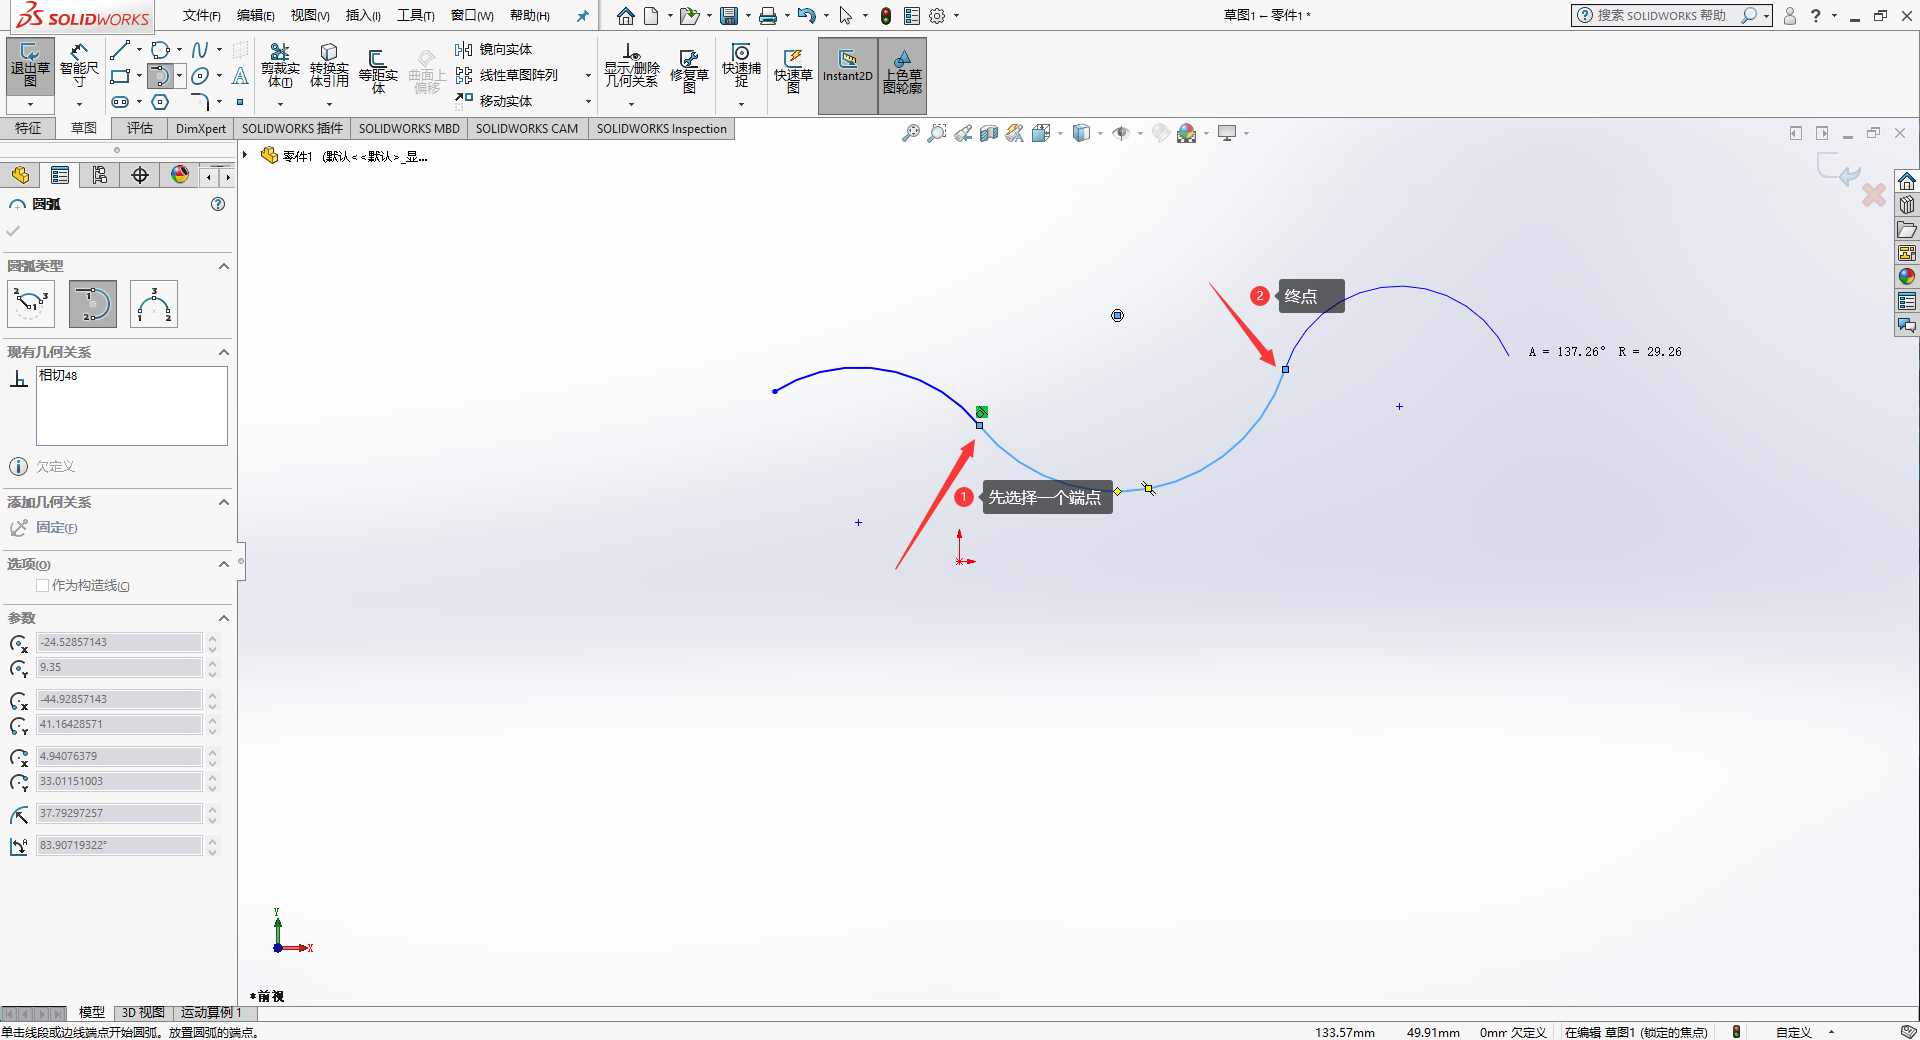
Task: Choose Centerpoint Arc type in arc panel
Action: click(31, 304)
